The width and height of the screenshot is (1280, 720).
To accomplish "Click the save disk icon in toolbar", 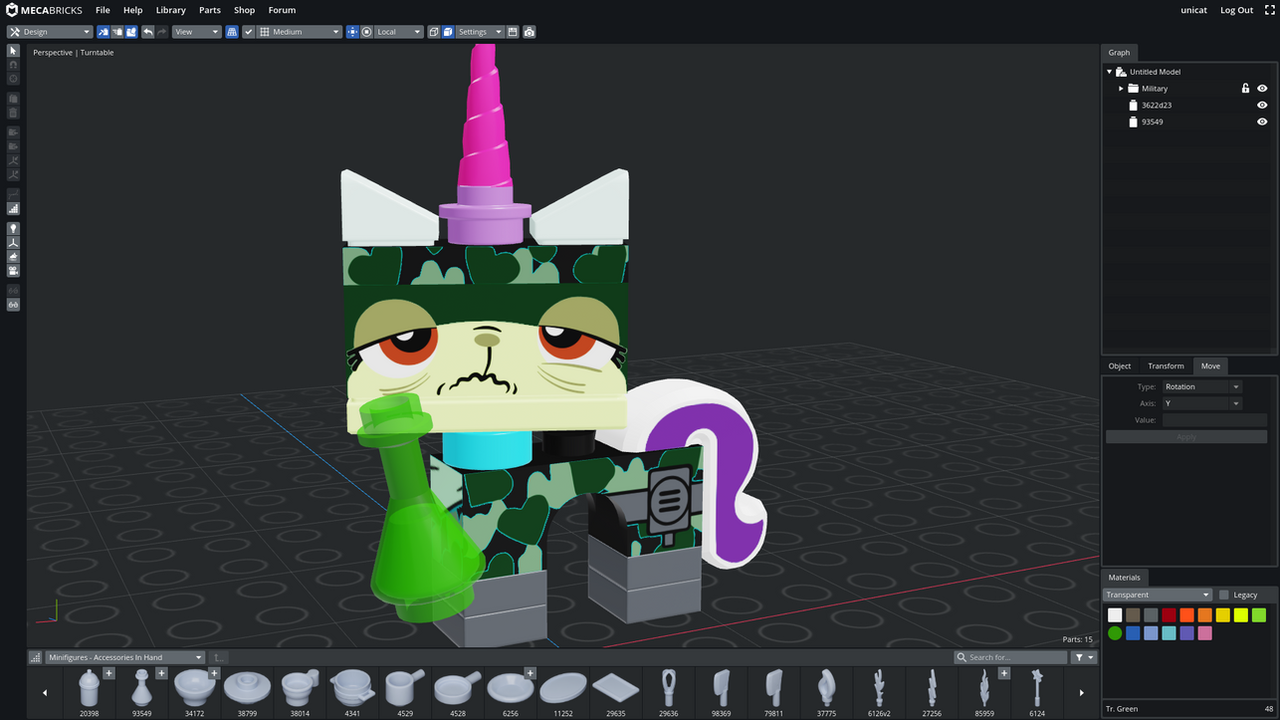I will (513, 32).
